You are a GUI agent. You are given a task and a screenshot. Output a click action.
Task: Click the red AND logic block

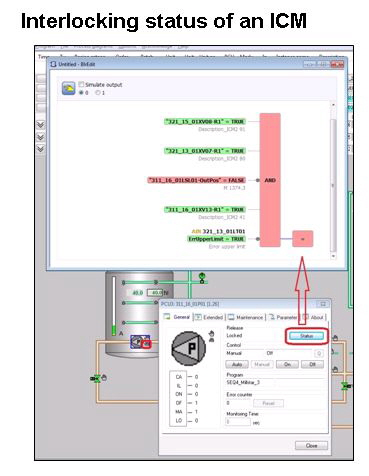coord(270,180)
